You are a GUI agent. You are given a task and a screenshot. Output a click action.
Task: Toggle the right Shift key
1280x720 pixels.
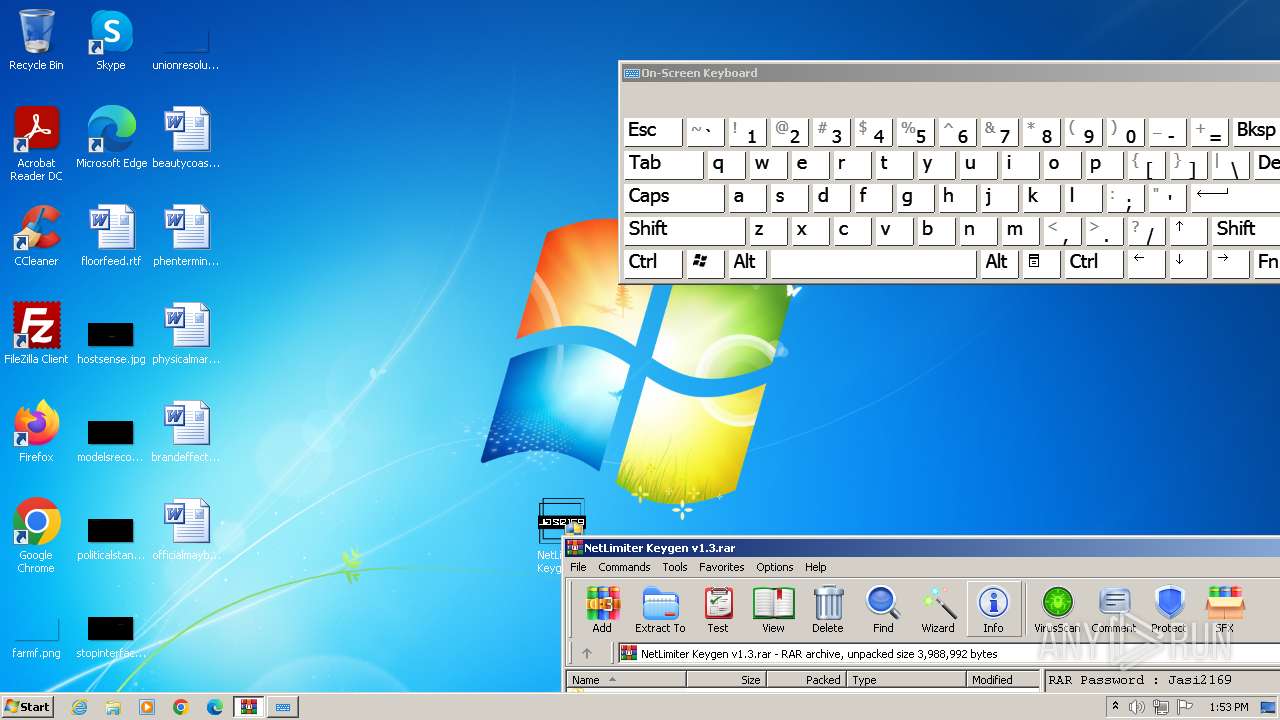click(x=1246, y=230)
